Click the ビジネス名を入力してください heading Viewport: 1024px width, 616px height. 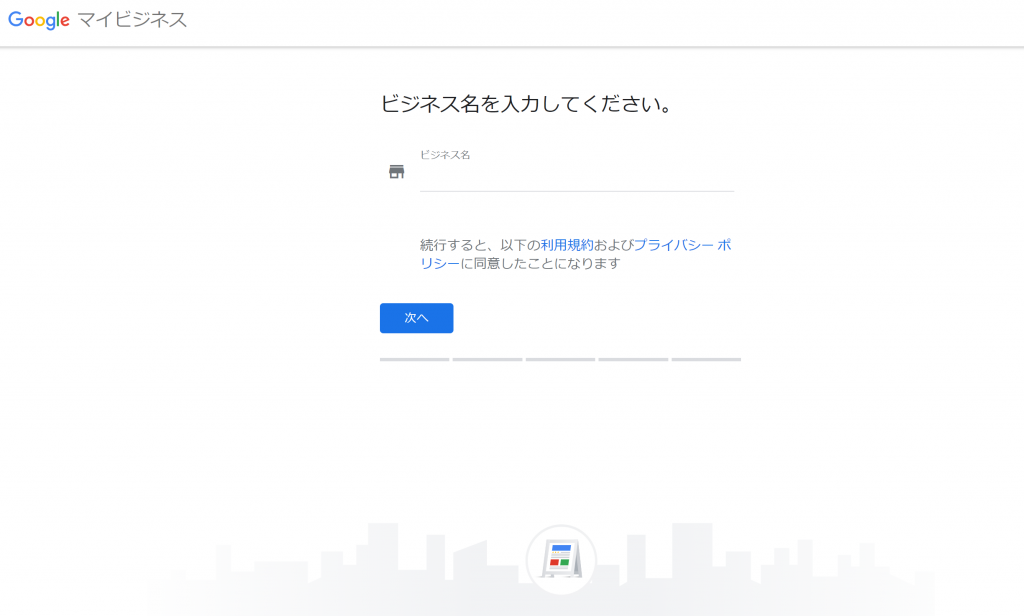coord(526,104)
